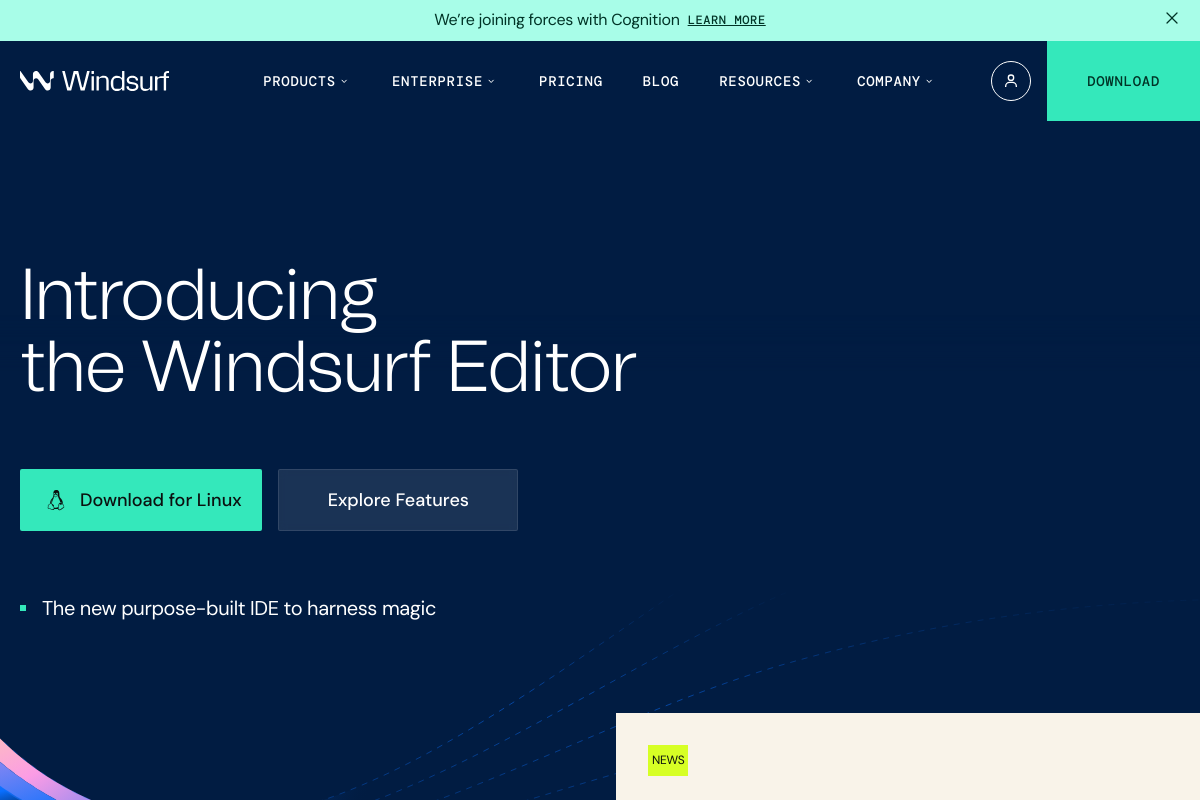
Task: Click Download for Linux button
Action: coord(141,500)
